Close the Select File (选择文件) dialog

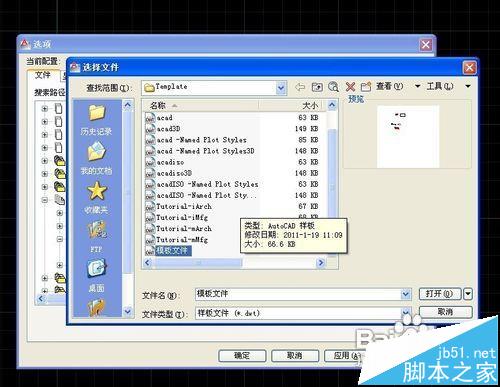click(470, 68)
